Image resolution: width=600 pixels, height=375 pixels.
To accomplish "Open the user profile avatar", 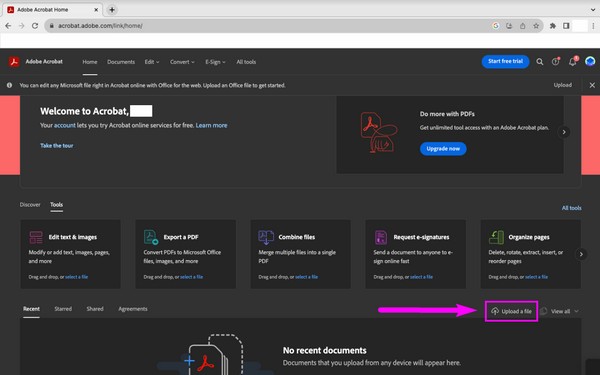I will pos(590,61).
